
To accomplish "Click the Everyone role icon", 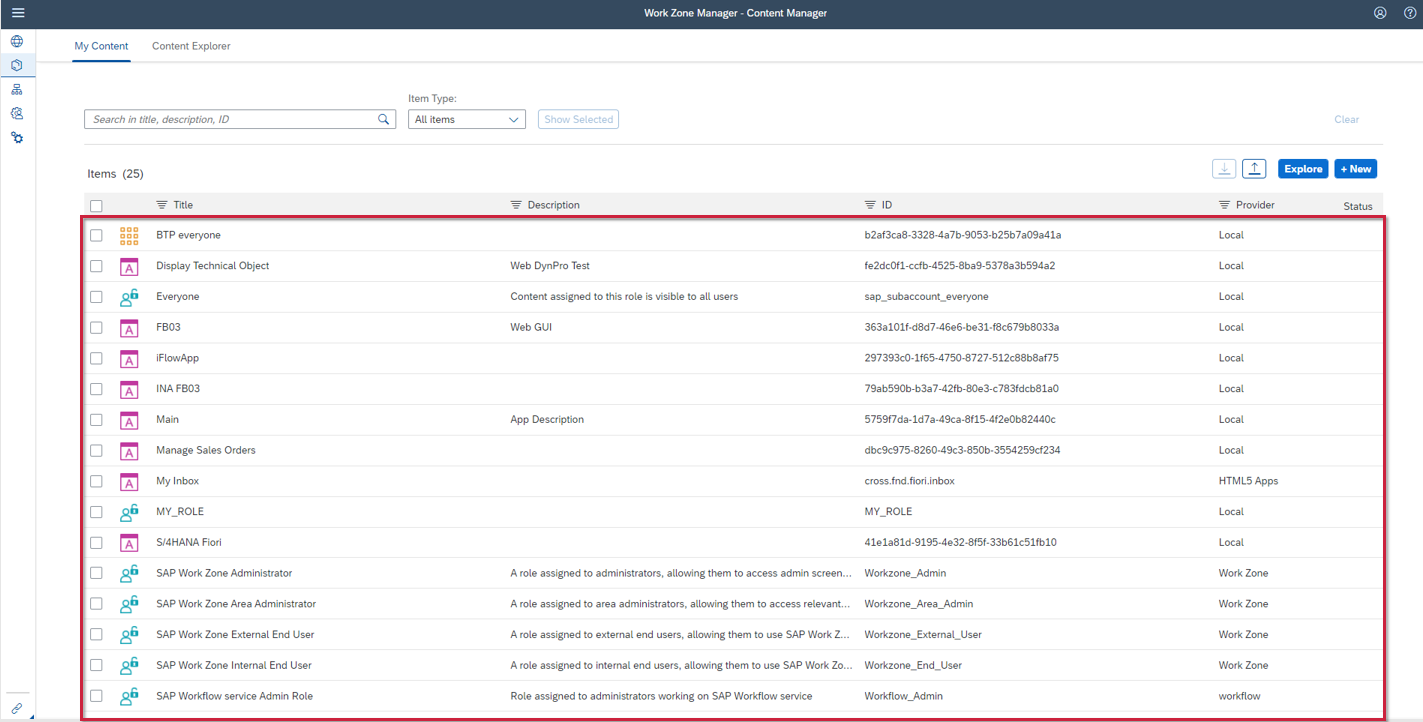I will 129,297.
